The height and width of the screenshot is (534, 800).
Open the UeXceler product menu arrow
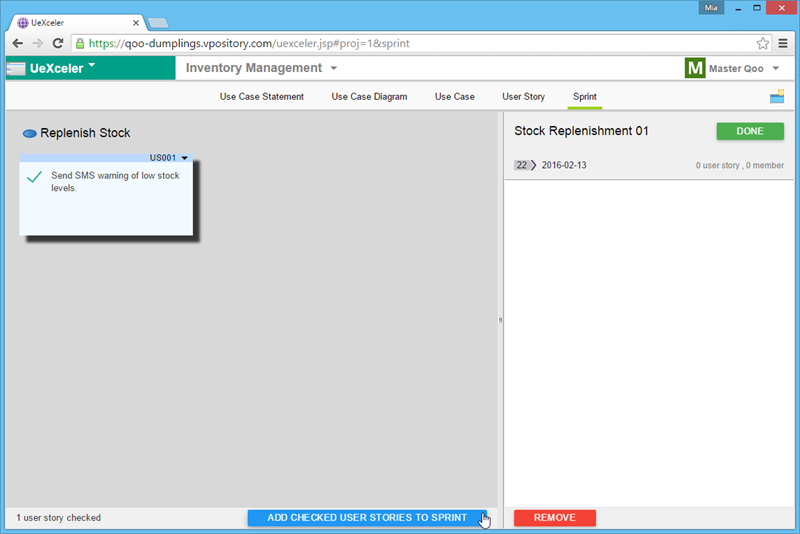click(92, 65)
